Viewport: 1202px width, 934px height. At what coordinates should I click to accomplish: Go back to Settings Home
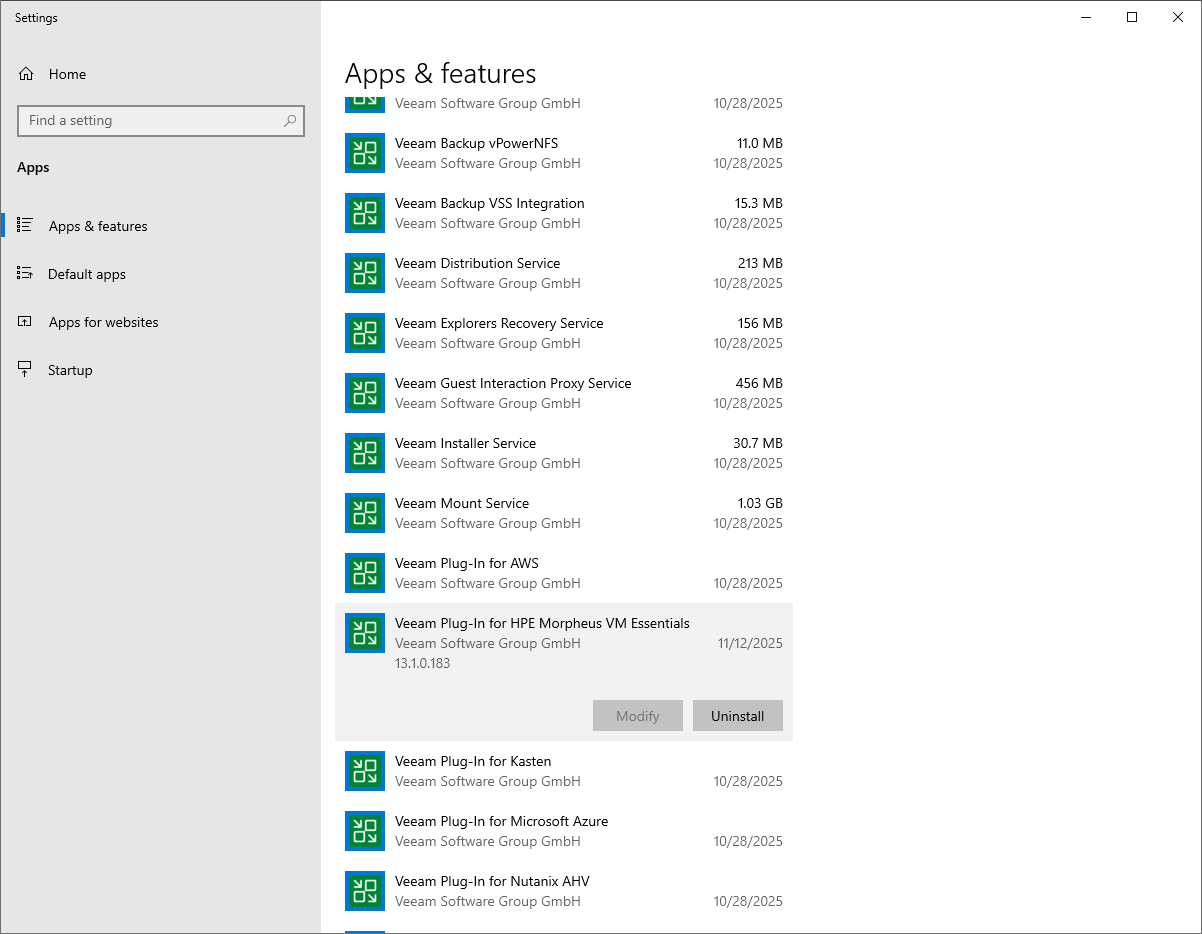pos(67,73)
